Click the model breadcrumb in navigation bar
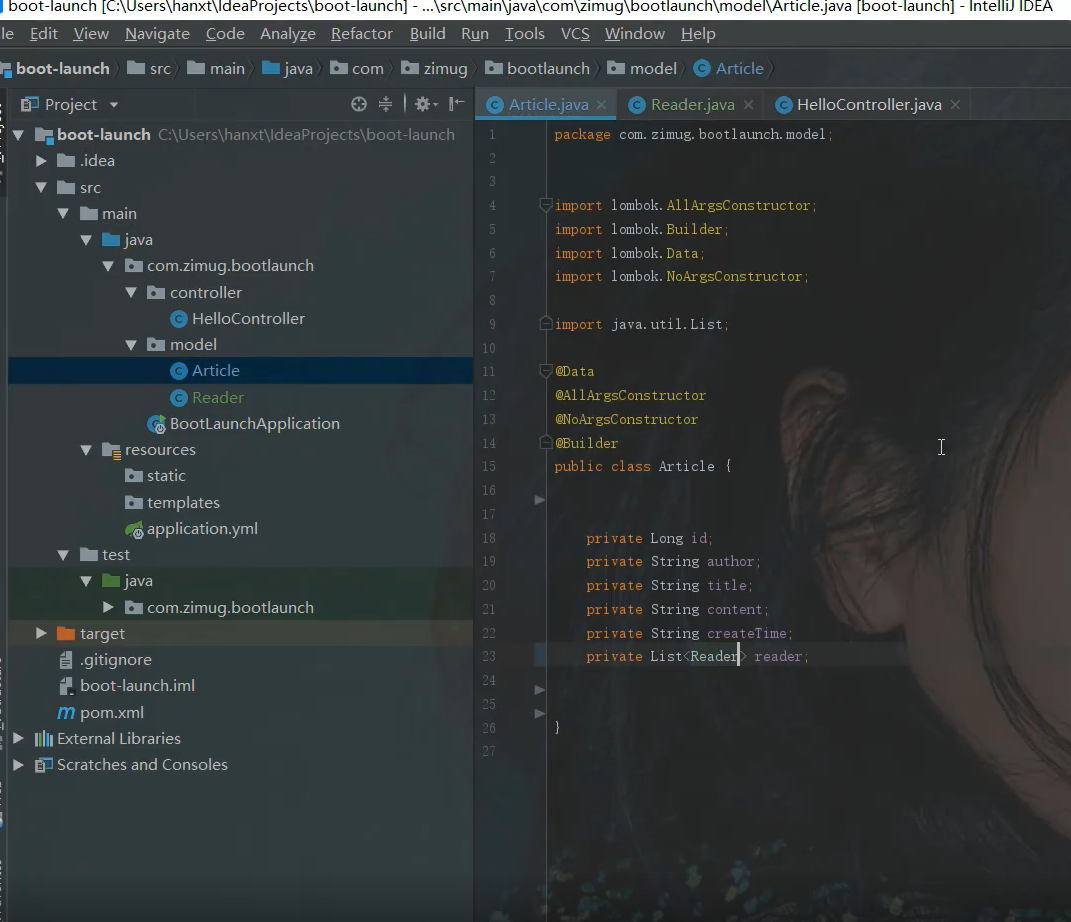1071x922 pixels. click(x=642, y=68)
